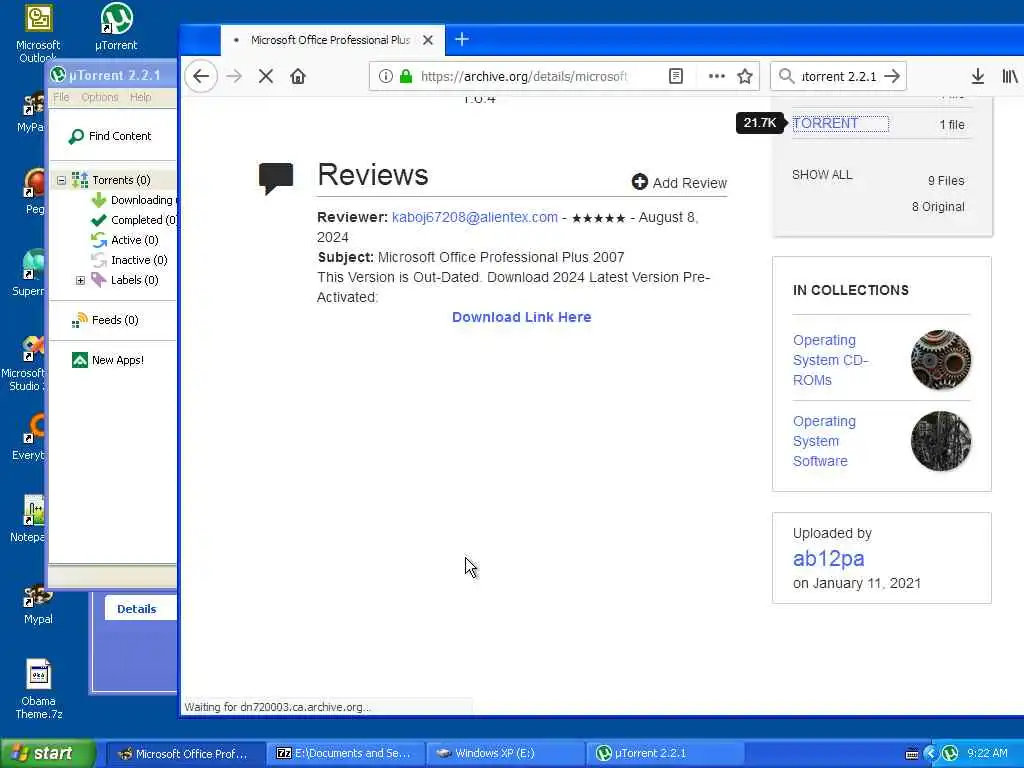The image size is (1024, 768).
Task: Click the Details tab behind µTorrent window
Action: [x=136, y=609]
